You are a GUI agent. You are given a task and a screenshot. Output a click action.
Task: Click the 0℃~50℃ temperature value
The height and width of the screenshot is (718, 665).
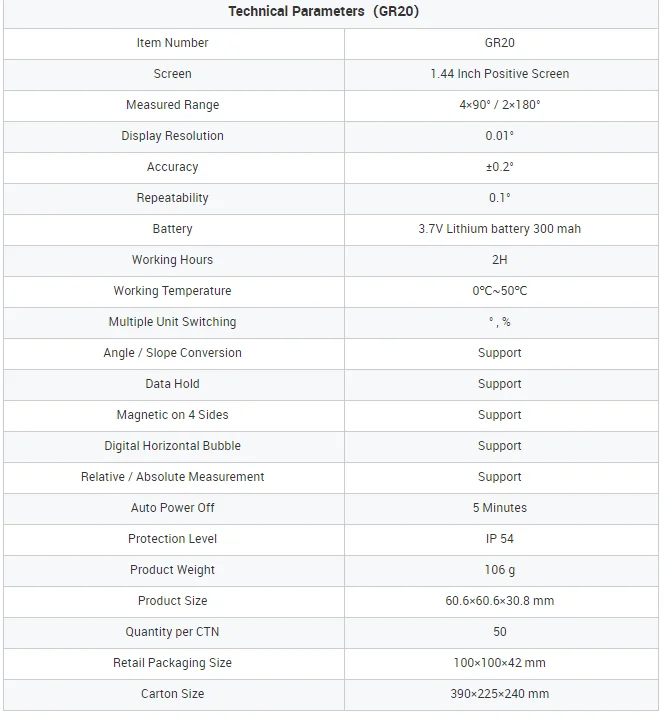point(499,291)
